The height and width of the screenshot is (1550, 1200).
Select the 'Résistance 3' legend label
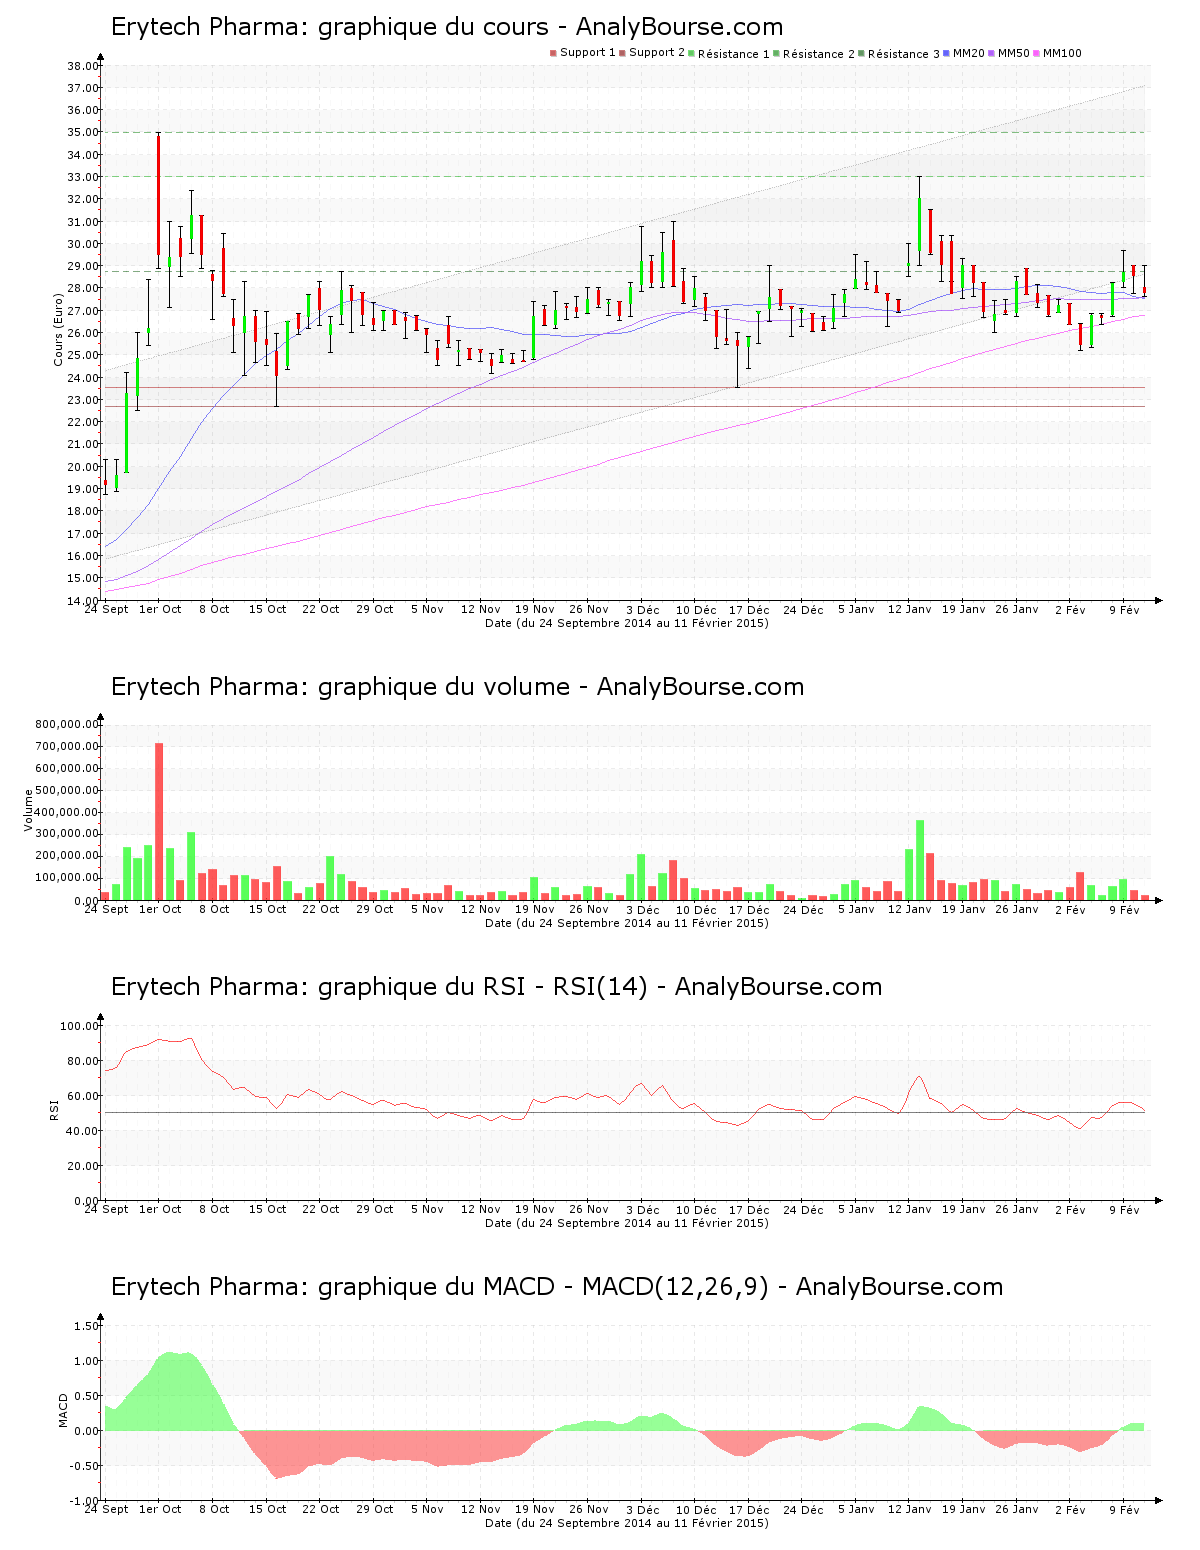pyautogui.click(x=904, y=53)
